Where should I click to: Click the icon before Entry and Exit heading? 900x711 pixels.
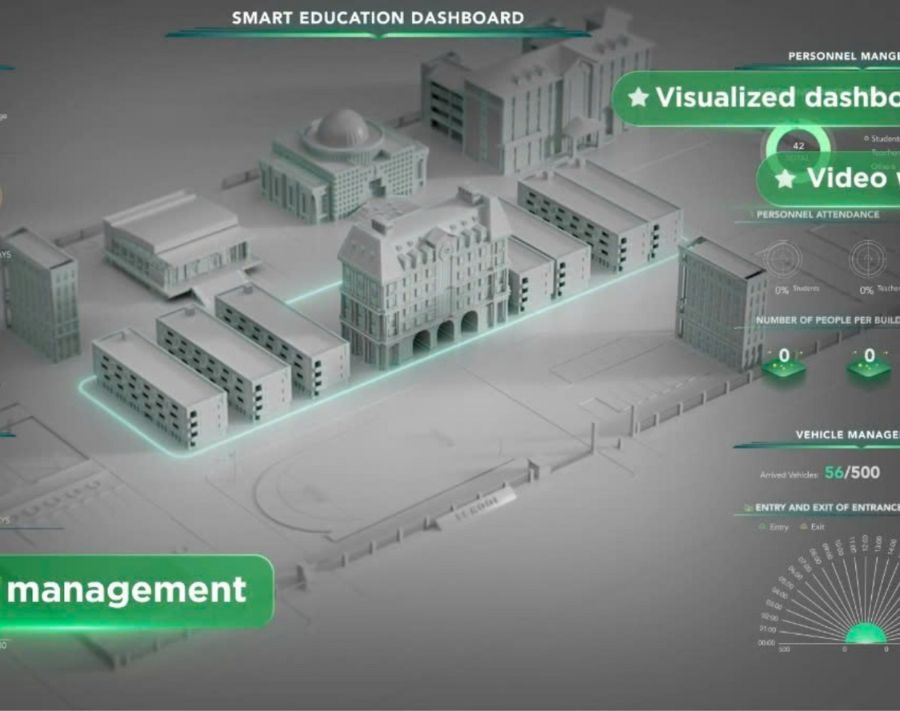tap(748, 508)
